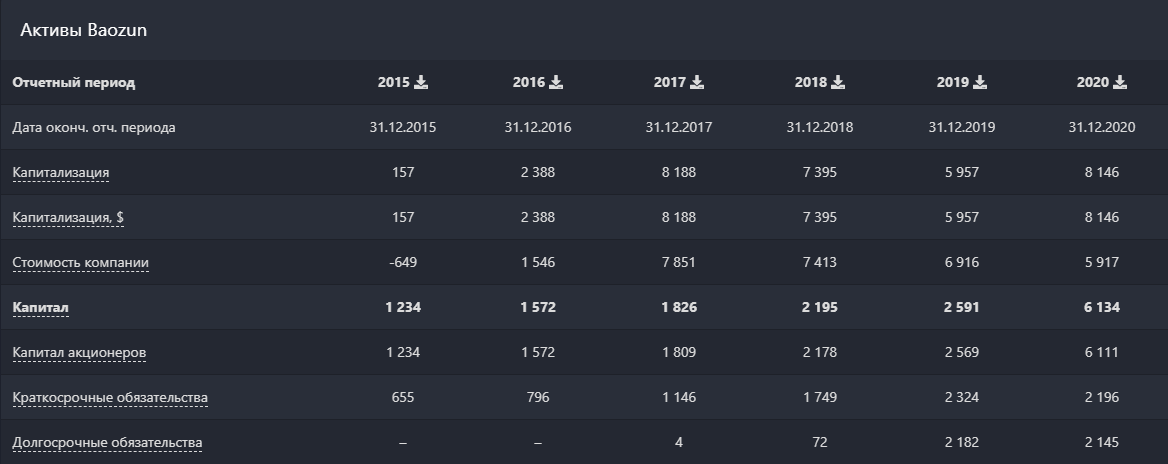
Task: Select the bold Капитал row label
Action: [40, 308]
